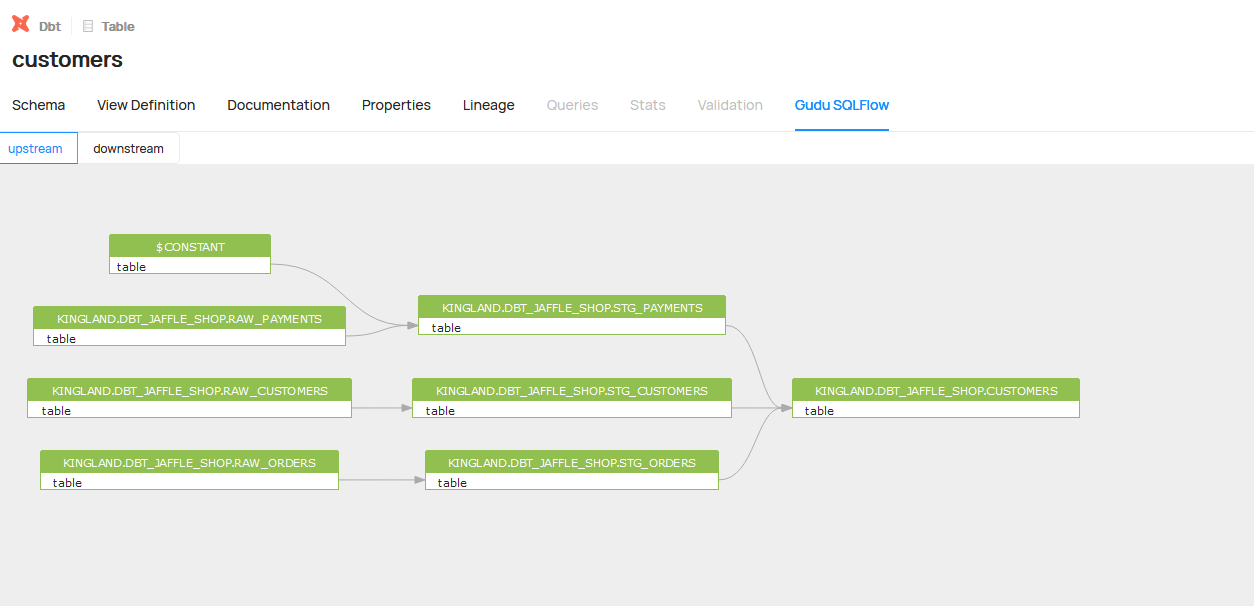Click the Table resource icon beside 'Table'
1254x606 pixels.
tap(86, 25)
